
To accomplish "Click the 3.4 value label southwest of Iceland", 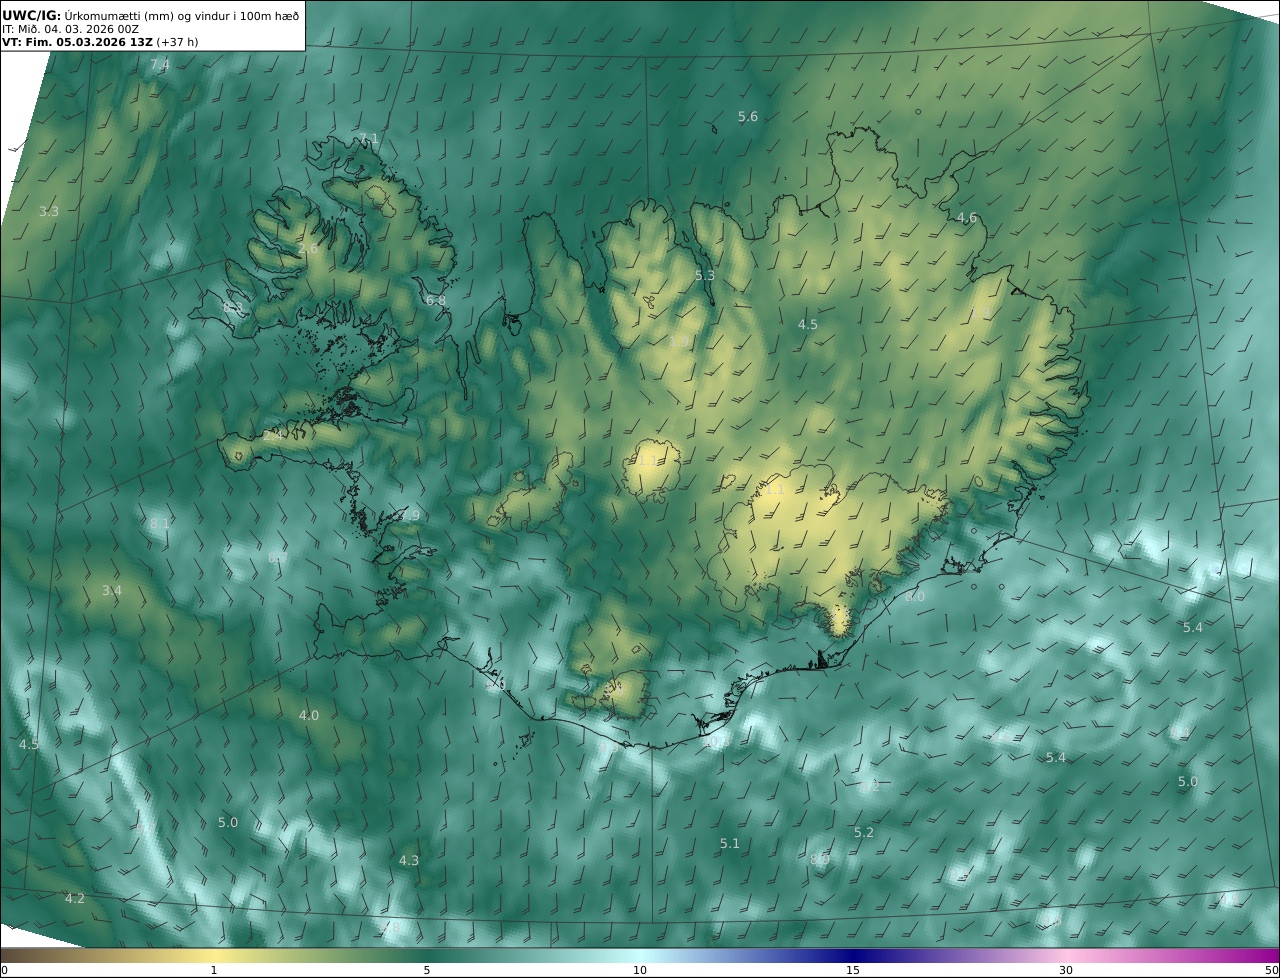I will coord(112,591).
